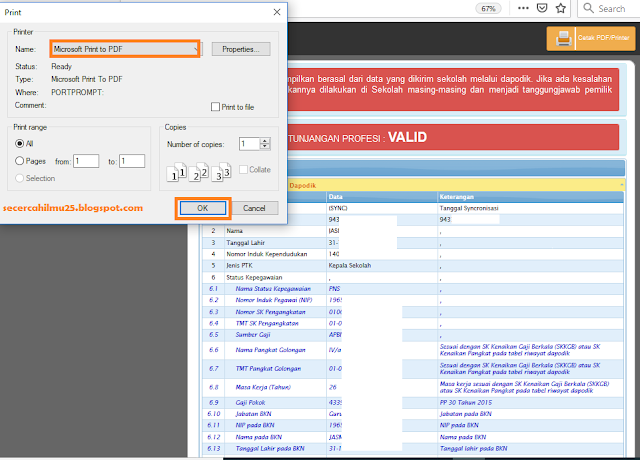This screenshot has height=460, width=640.
Task: Cancel the Print dialog
Action: [254, 208]
